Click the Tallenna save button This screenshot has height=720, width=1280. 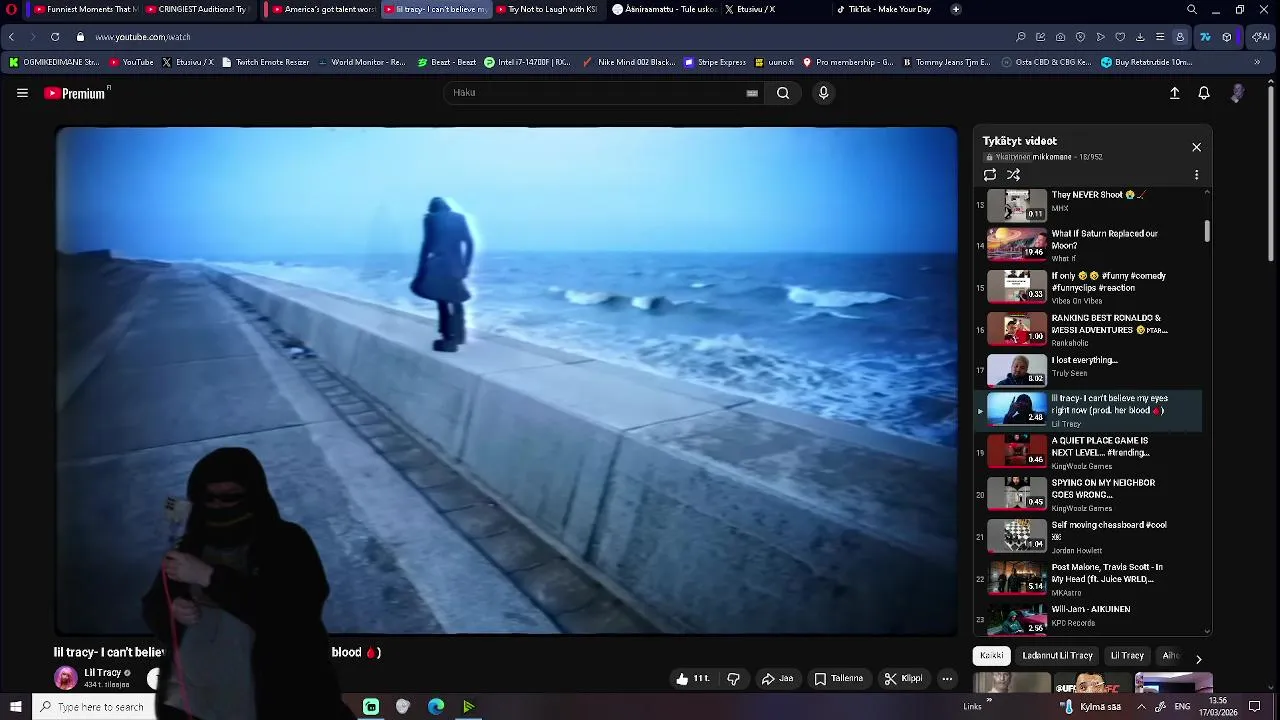click(838, 679)
